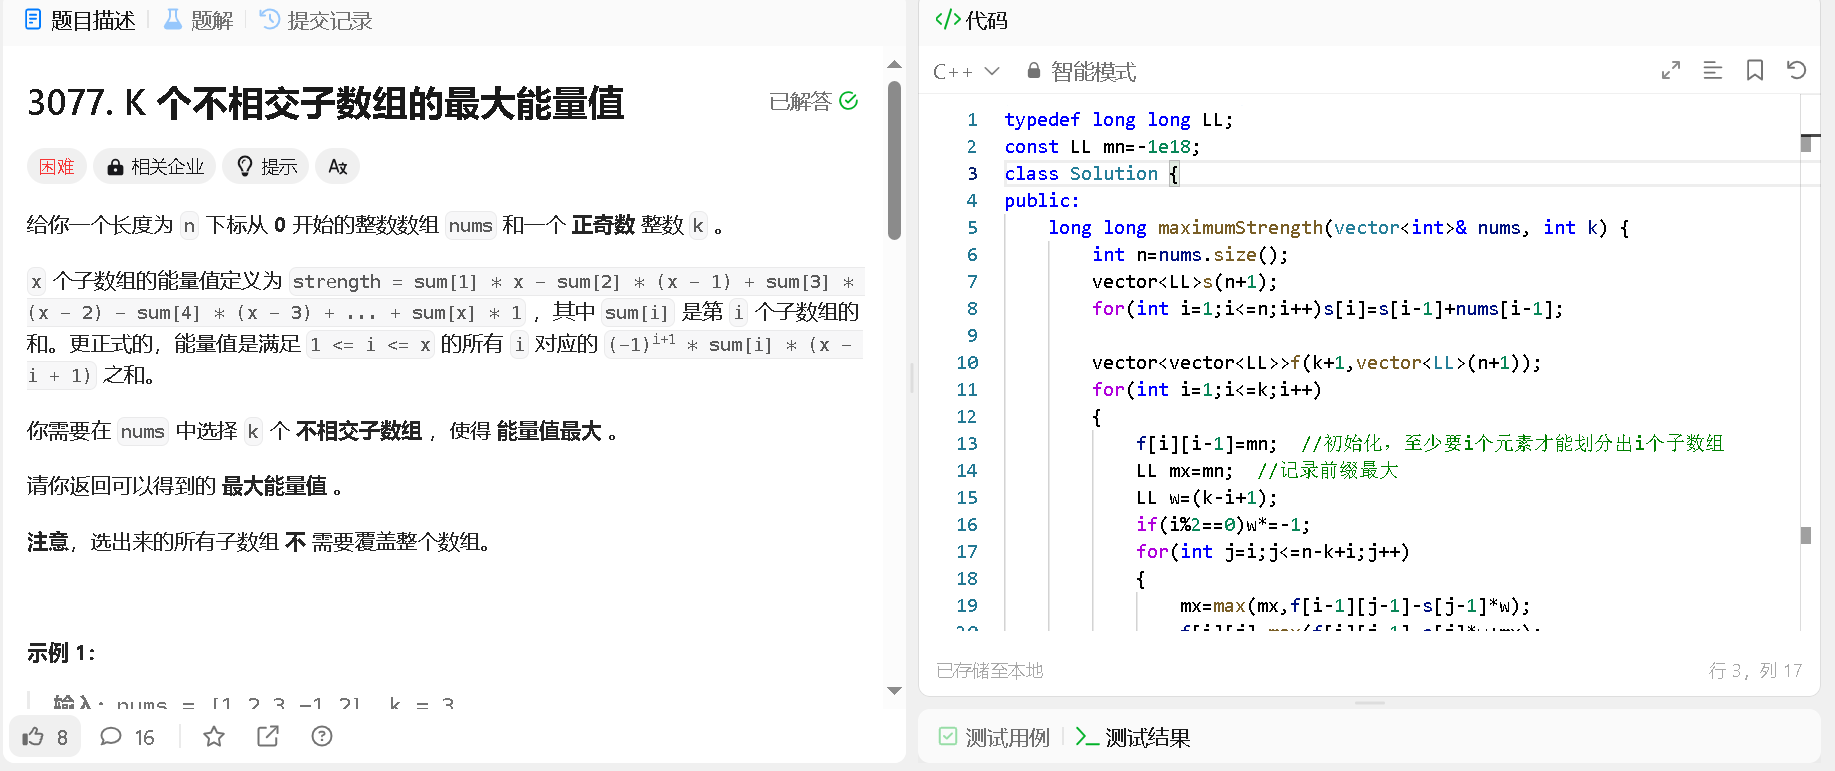1835x771 pixels.
Task: Switch to the 题解 tab
Action: pyautogui.click(x=198, y=20)
